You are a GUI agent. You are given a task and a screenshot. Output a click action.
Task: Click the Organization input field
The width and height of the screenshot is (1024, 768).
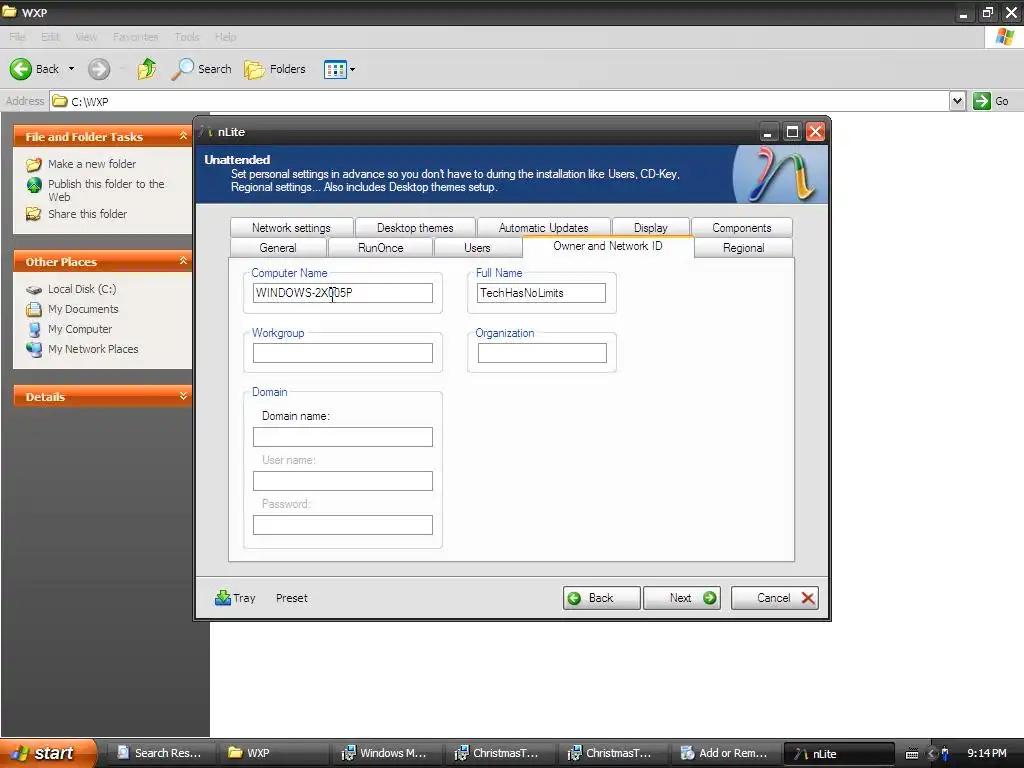[542, 353]
